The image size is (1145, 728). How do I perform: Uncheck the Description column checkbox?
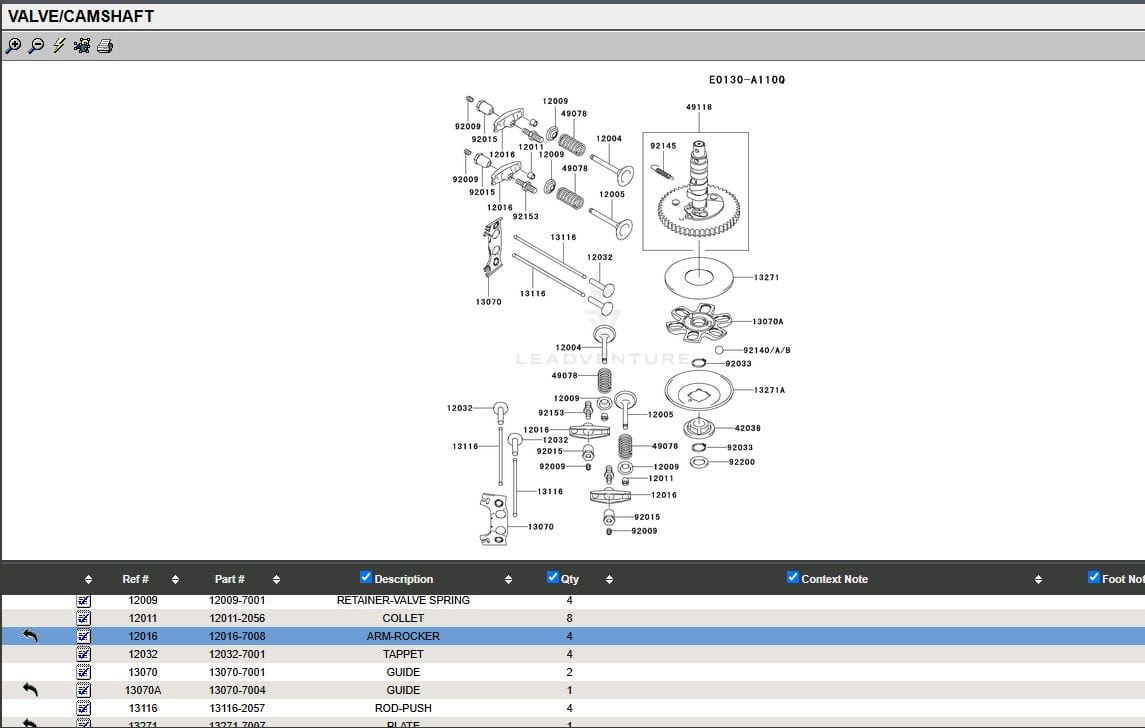[366, 577]
